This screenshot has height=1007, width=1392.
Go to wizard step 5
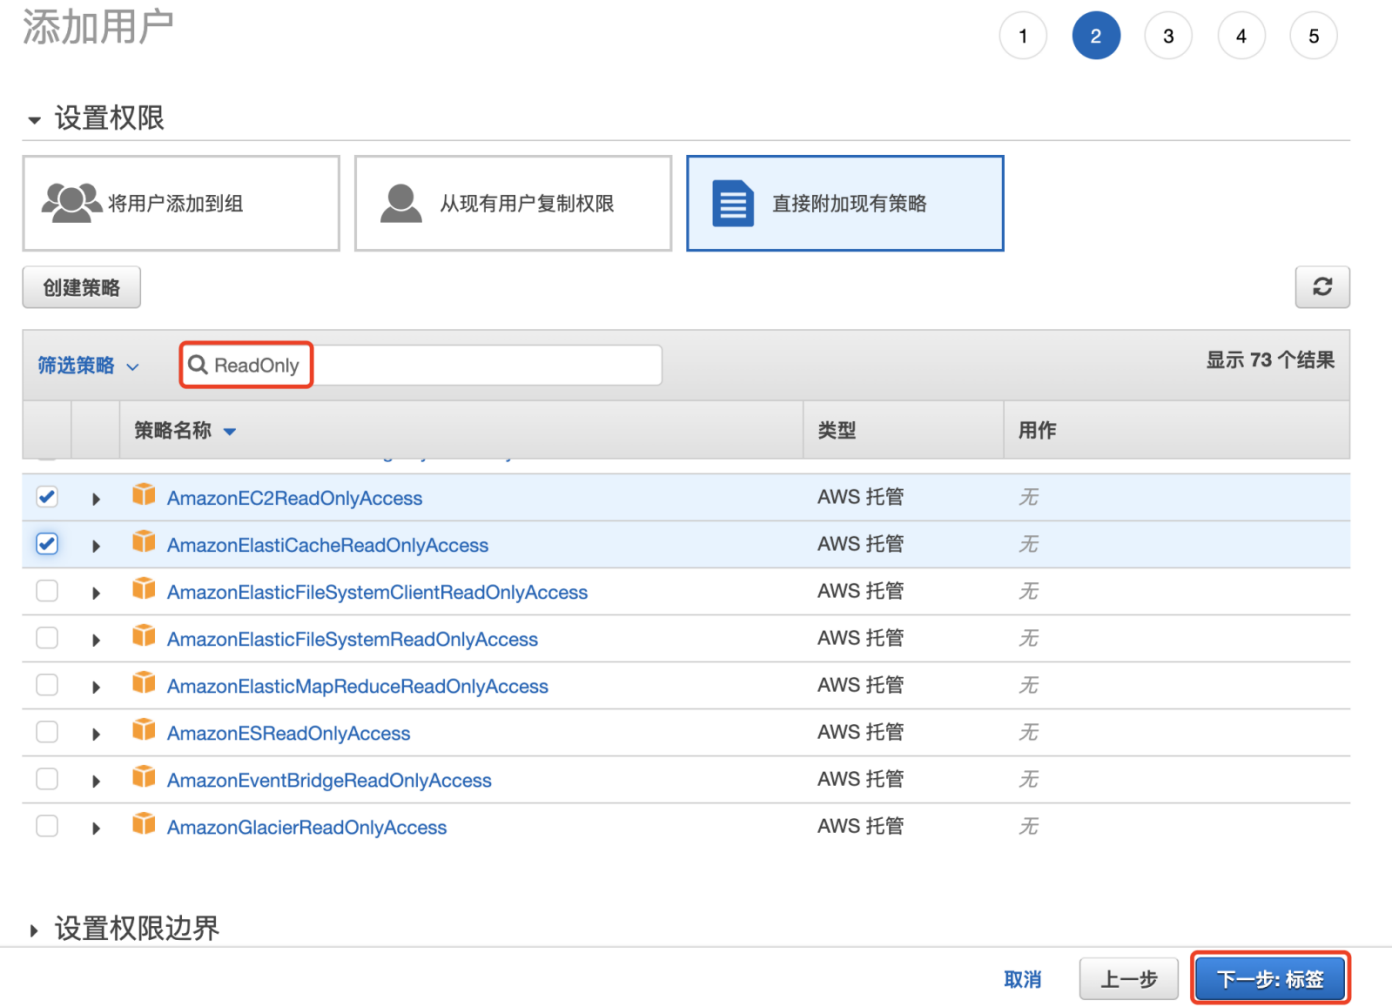click(x=1314, y=36)
